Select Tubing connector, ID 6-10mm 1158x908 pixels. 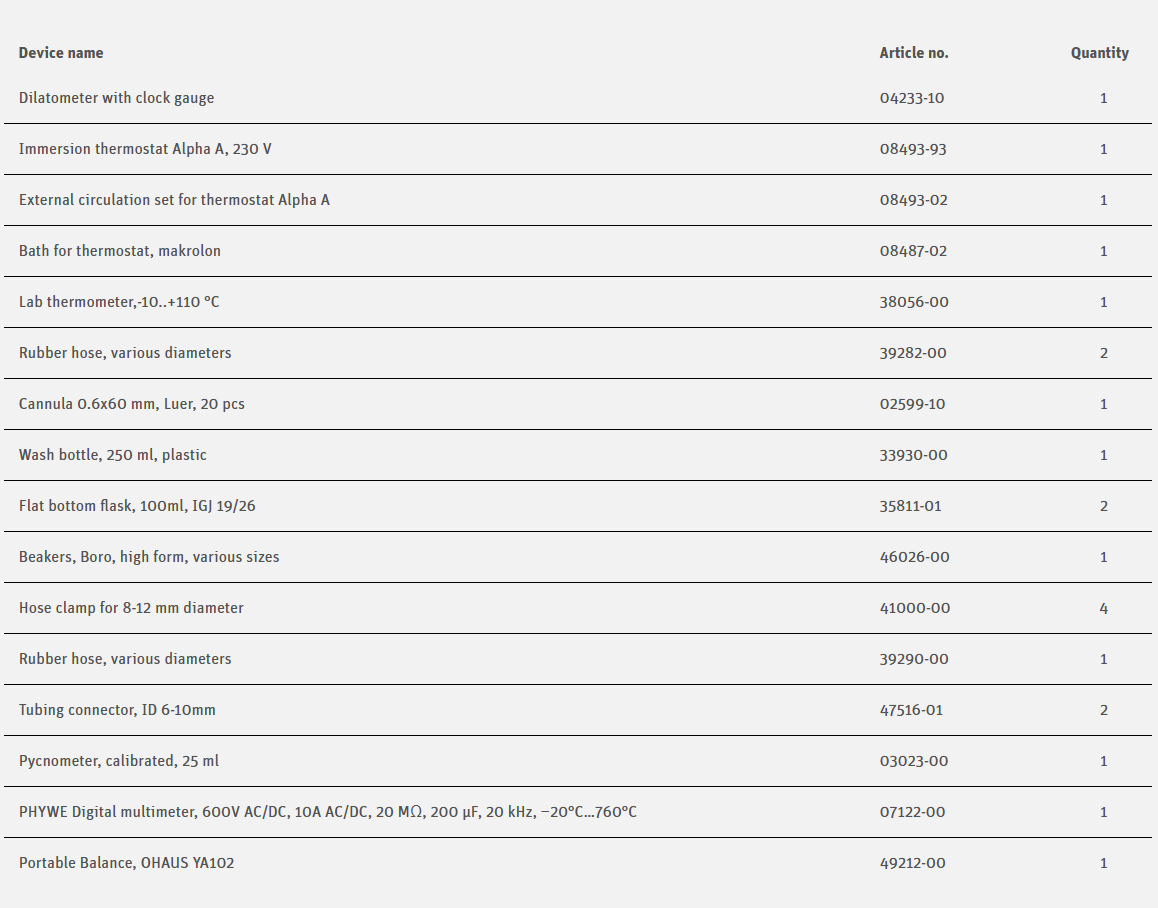117,710
